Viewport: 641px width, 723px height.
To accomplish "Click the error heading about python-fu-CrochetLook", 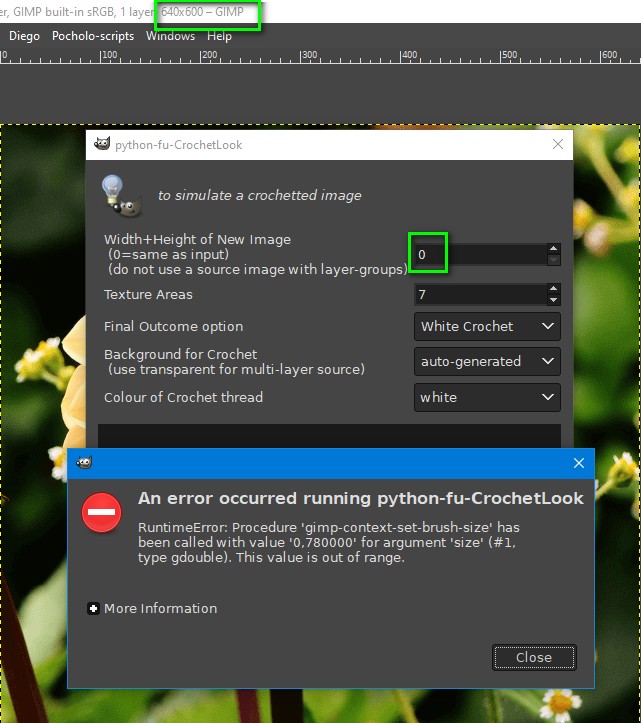I will coord(361,498).
